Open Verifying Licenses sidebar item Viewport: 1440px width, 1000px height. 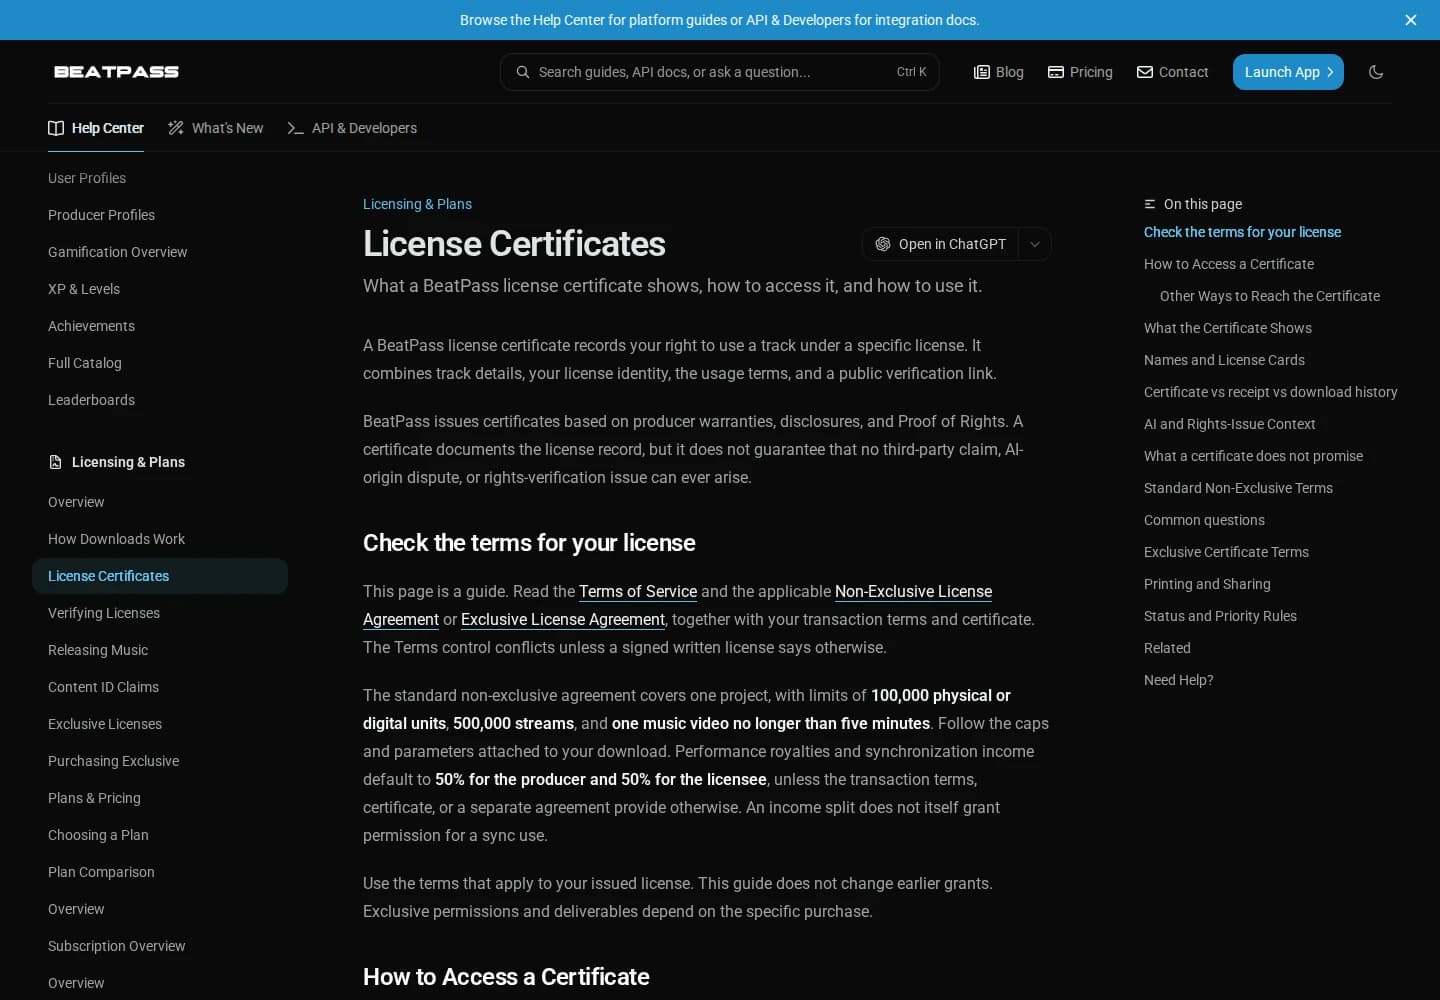click(104, 613)
